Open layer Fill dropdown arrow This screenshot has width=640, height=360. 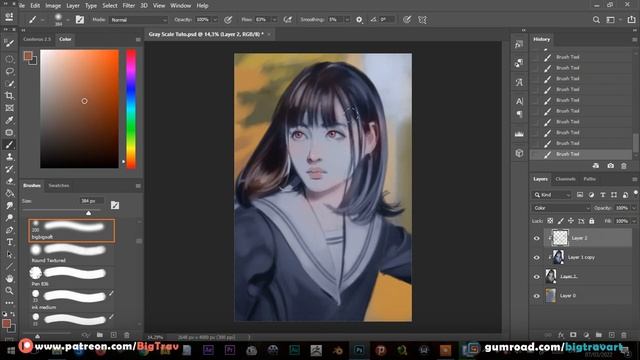click(x=633, y=221)
